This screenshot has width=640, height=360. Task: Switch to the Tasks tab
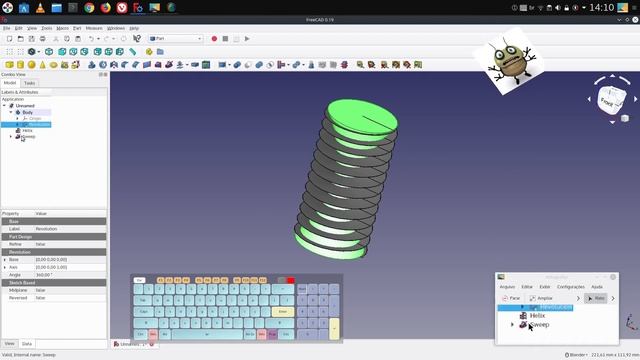coord(29,83)
